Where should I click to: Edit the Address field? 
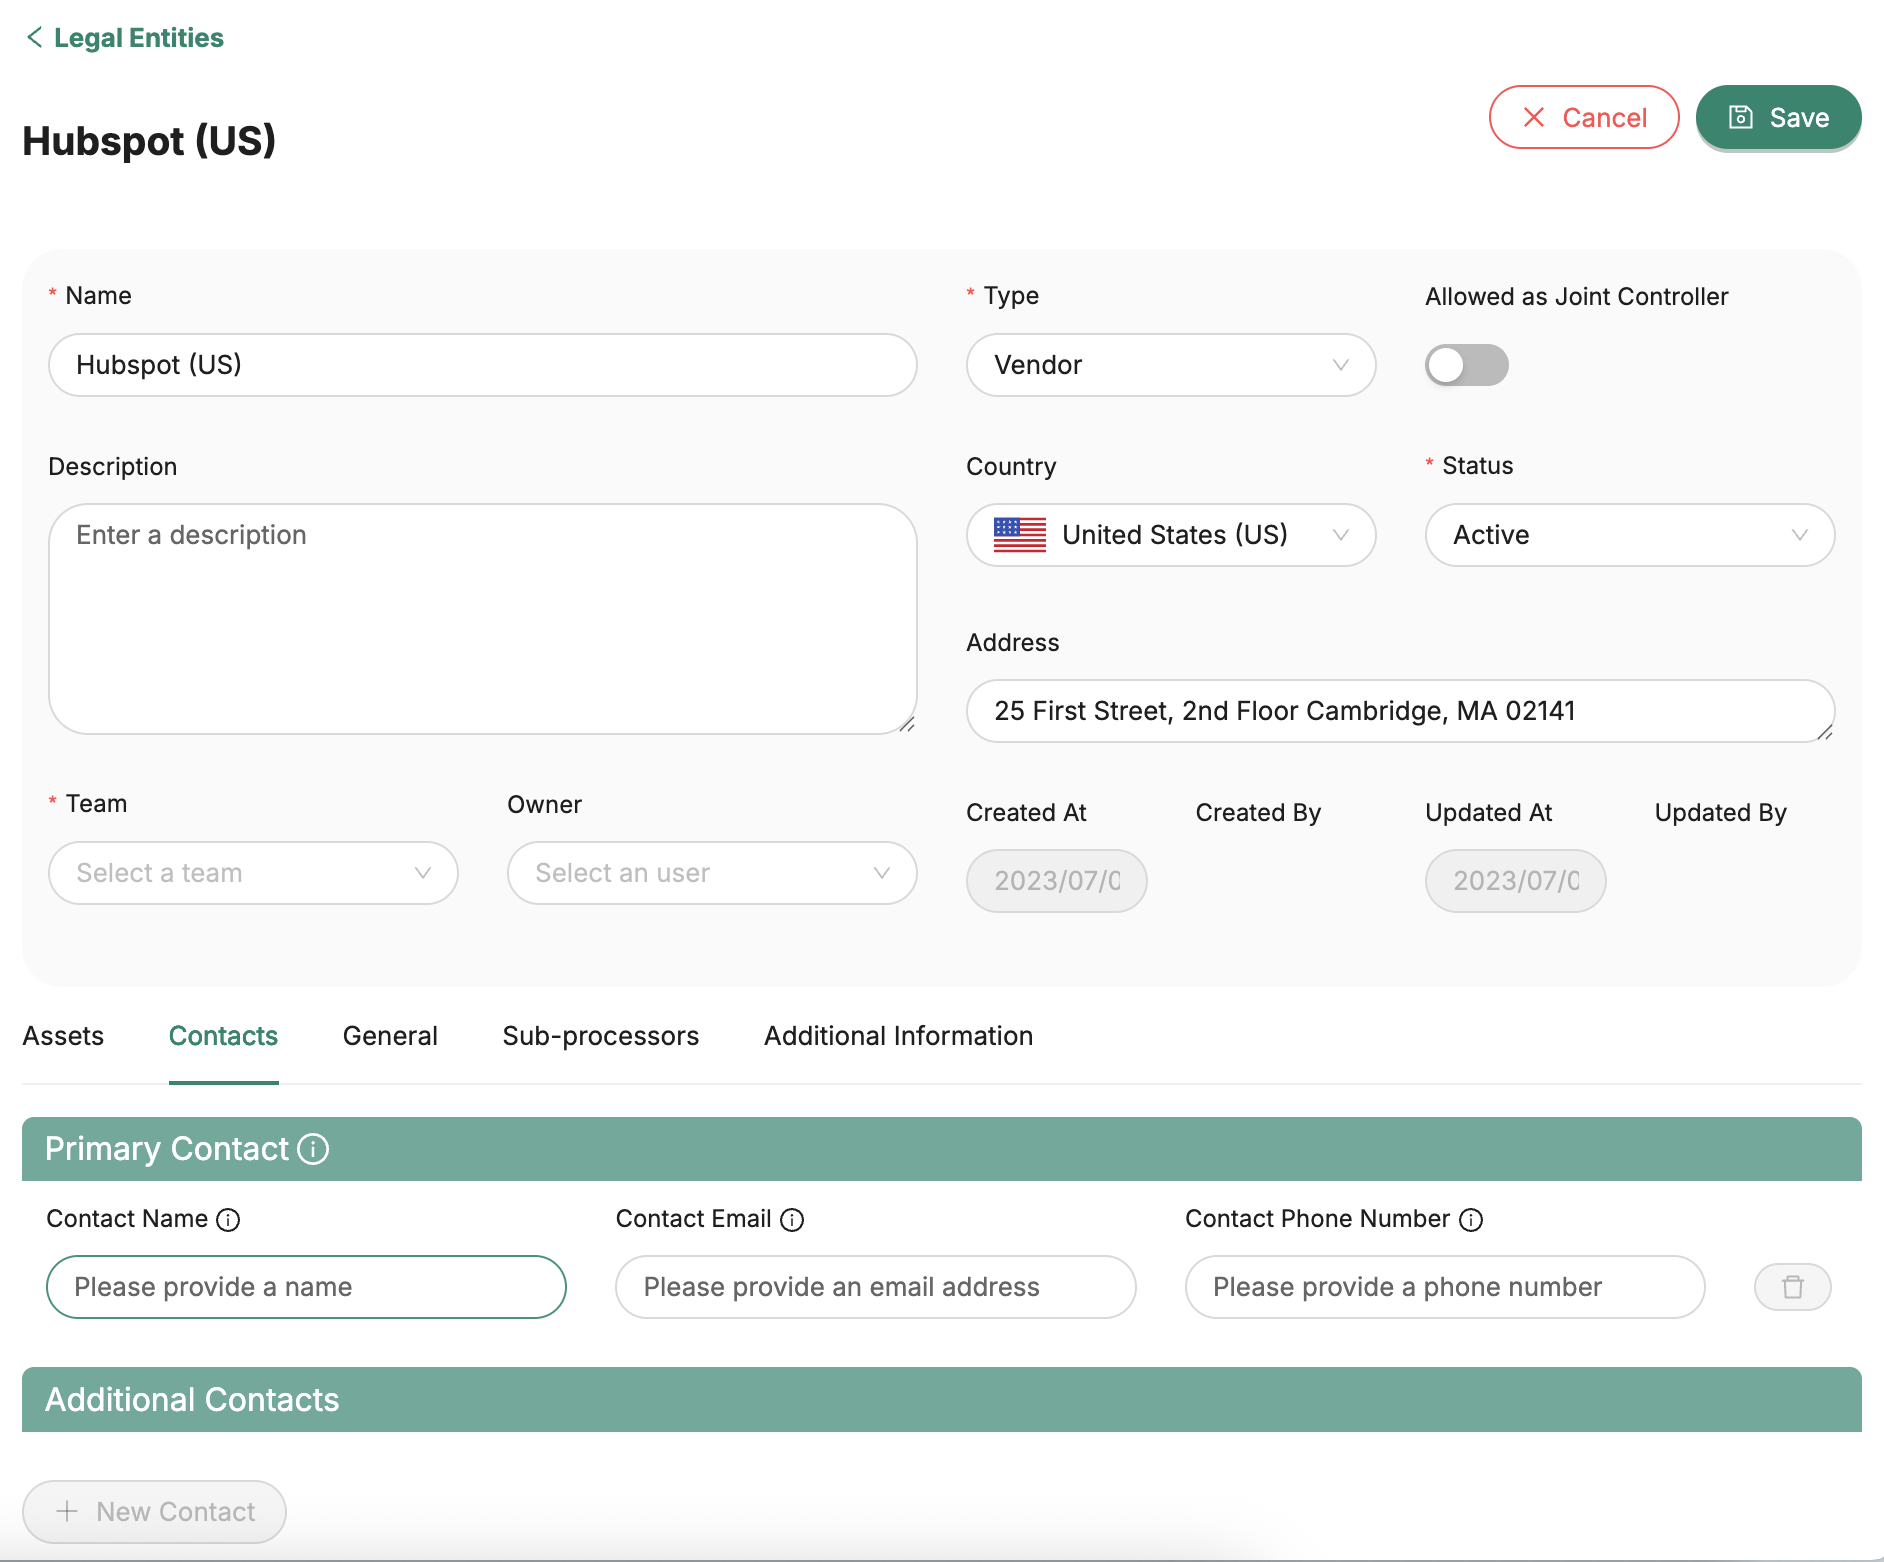pyautogui.click(x=1400, y=711)
